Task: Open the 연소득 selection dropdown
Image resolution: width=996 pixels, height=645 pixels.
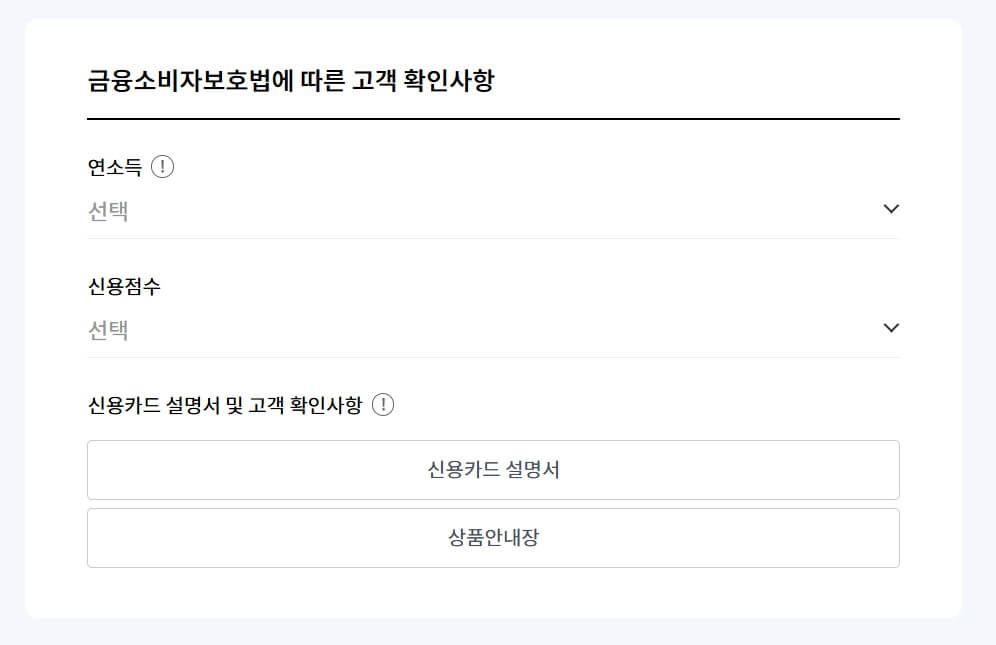Action: (493, 210)
